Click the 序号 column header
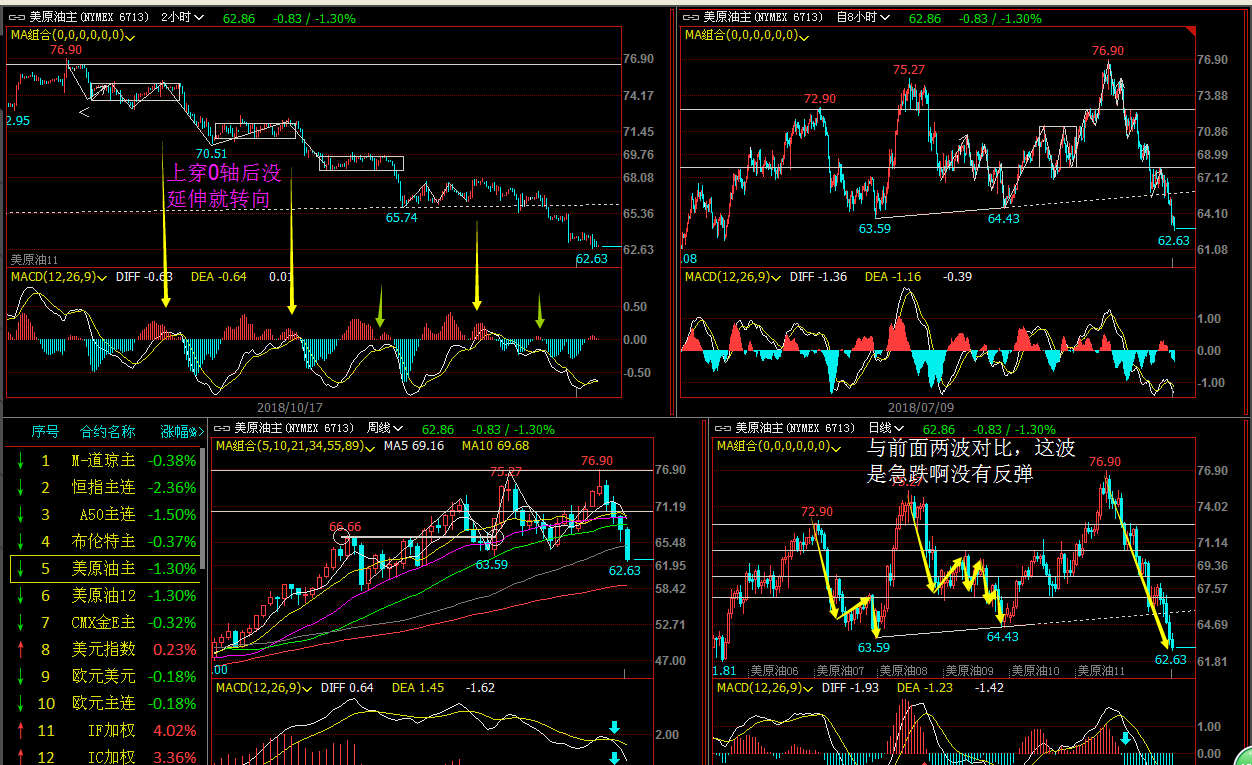This screenshot has width=1252, height=765. [45, 432]
